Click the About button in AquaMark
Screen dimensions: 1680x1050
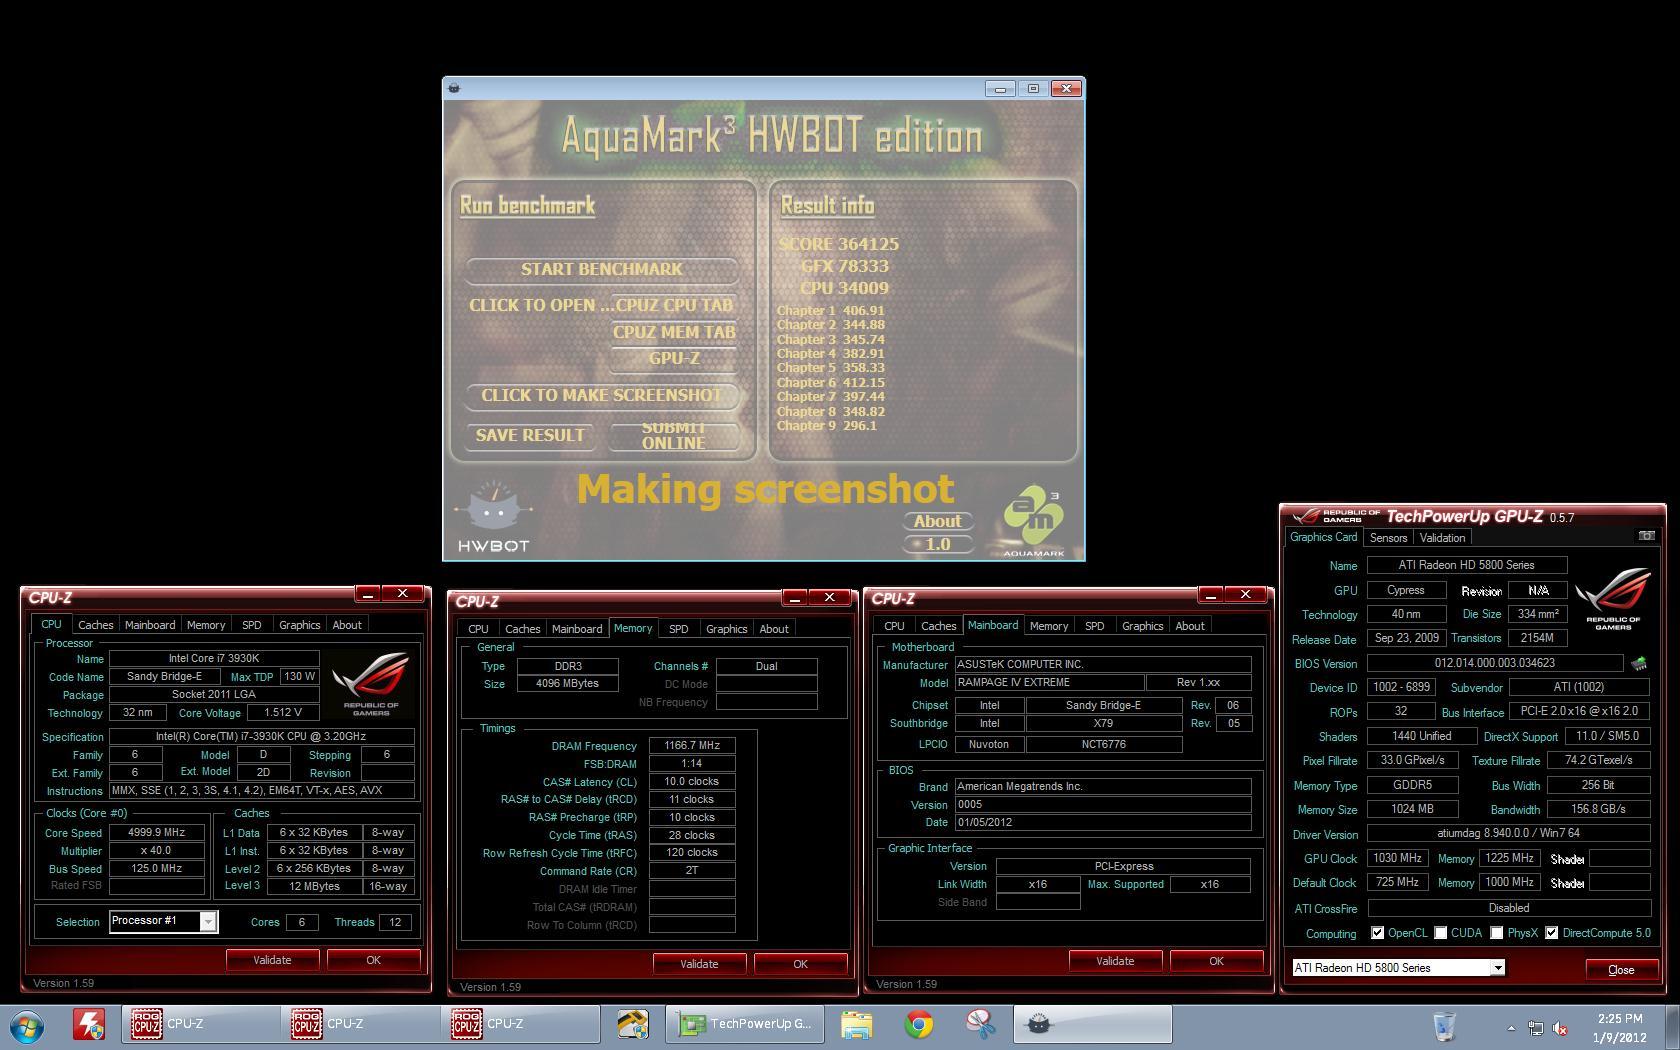point(937,521)
